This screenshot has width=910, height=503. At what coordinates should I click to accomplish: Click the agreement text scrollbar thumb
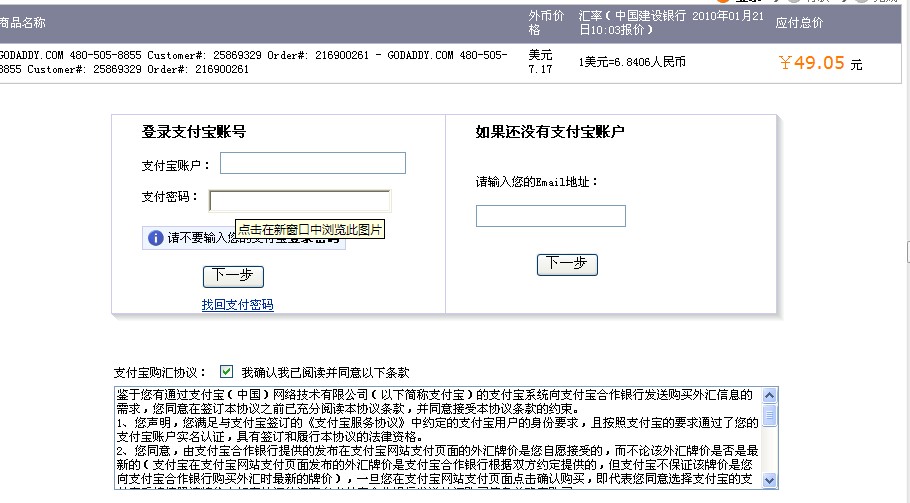coord(770,414)
